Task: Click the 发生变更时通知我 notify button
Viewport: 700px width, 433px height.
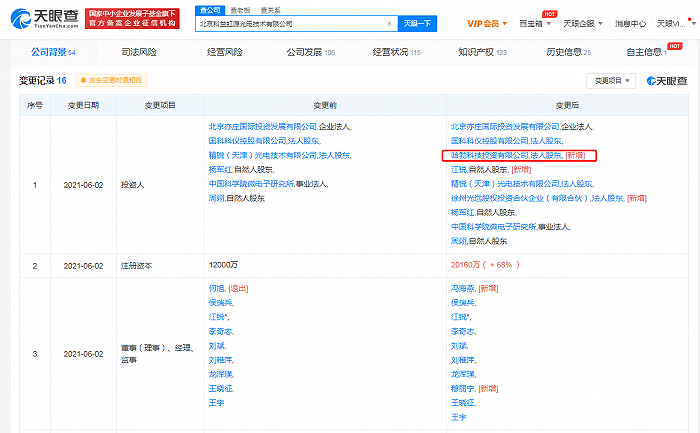Action: (x=111, y=80)
